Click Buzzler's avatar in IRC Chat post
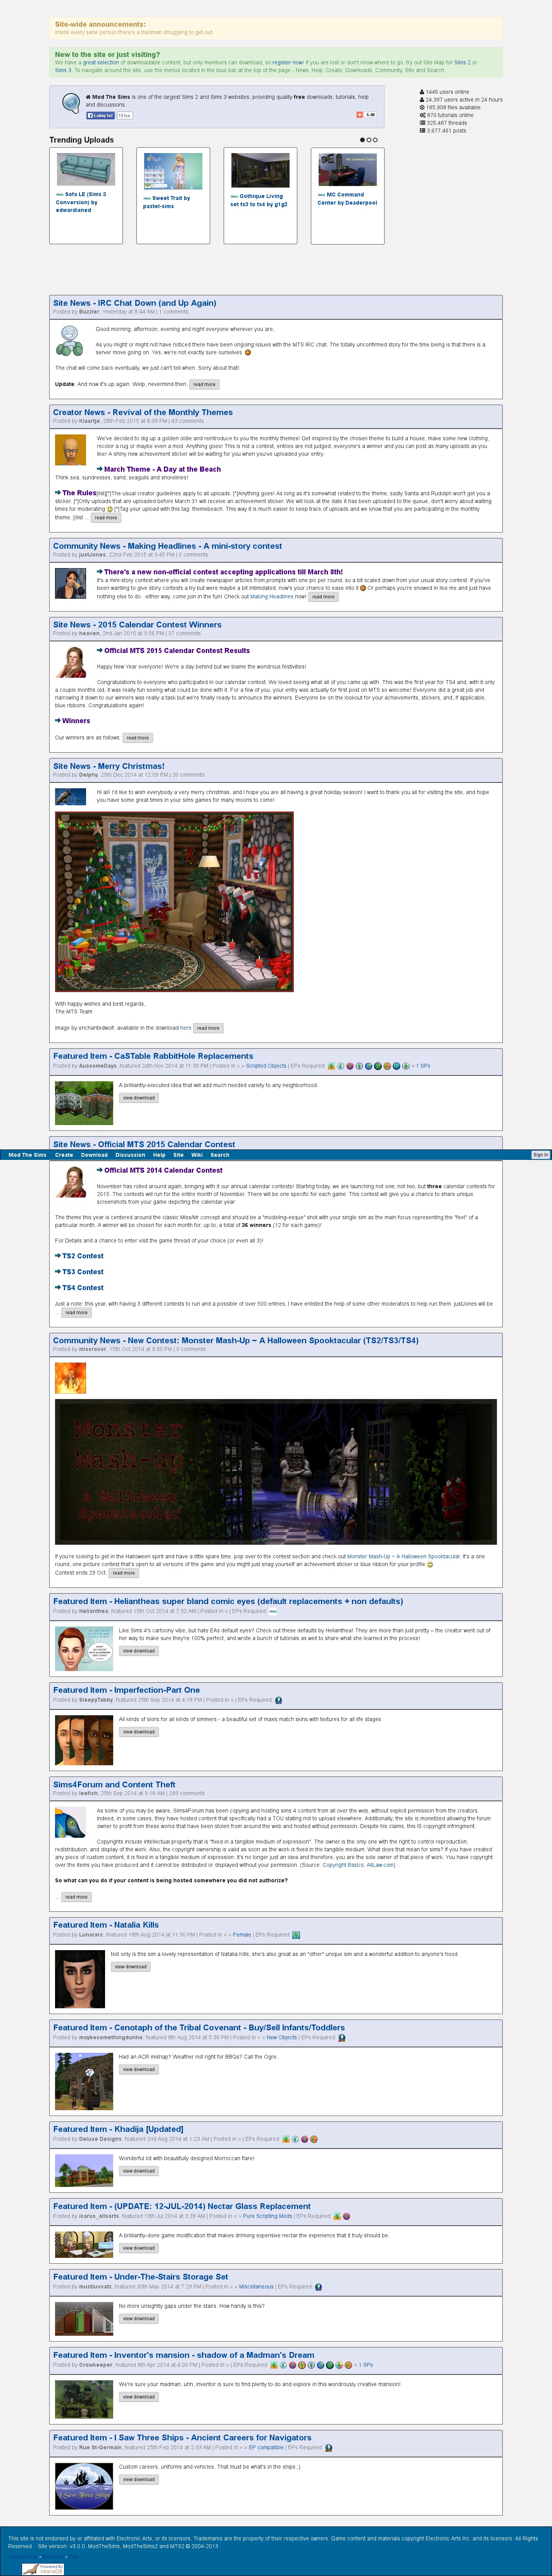 point(70,340)
